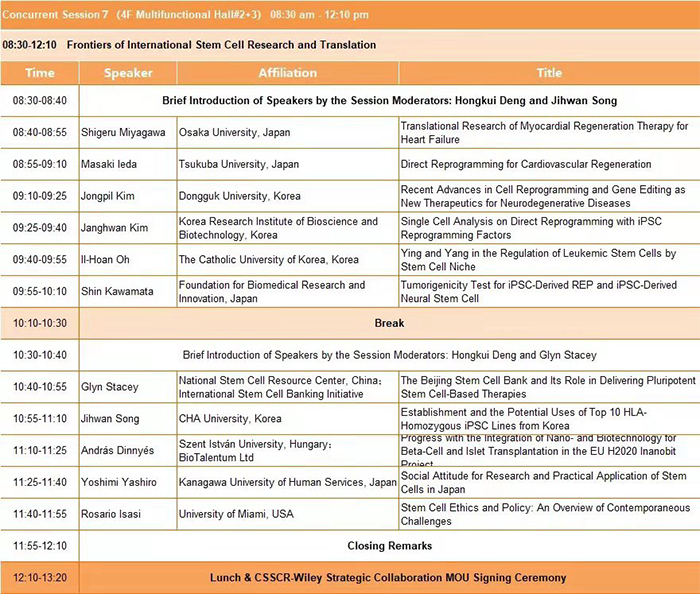
Task: Click the Title column header
Action: tap(548, 73)
